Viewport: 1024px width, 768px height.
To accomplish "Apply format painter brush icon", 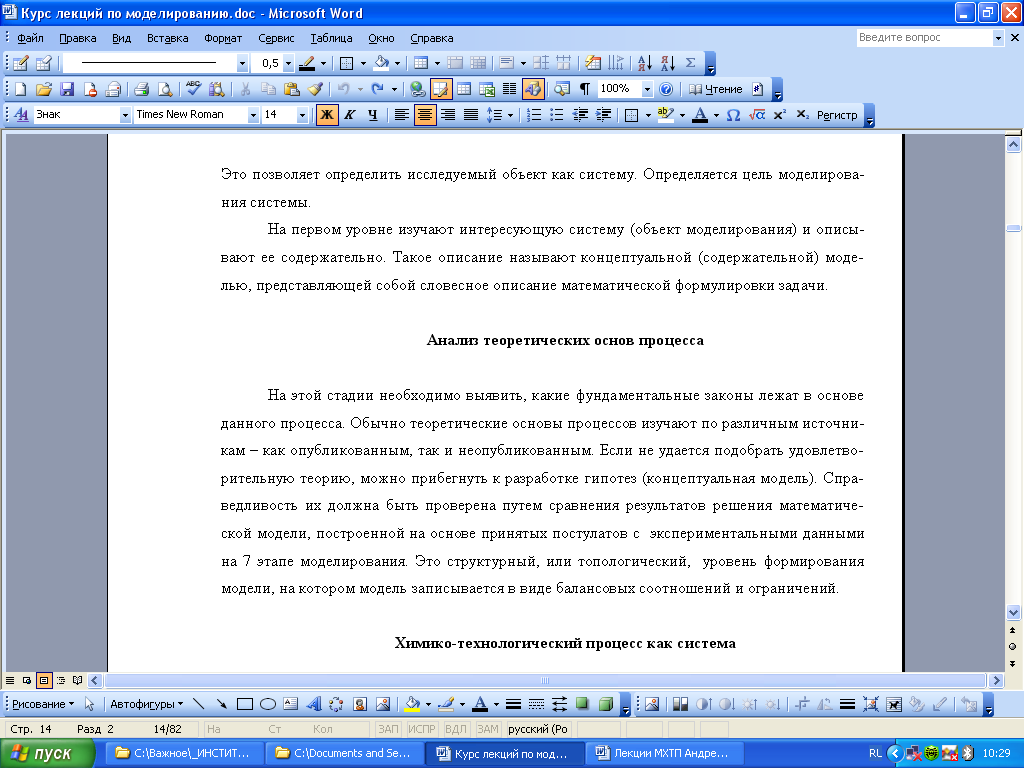I will point(315,89).
